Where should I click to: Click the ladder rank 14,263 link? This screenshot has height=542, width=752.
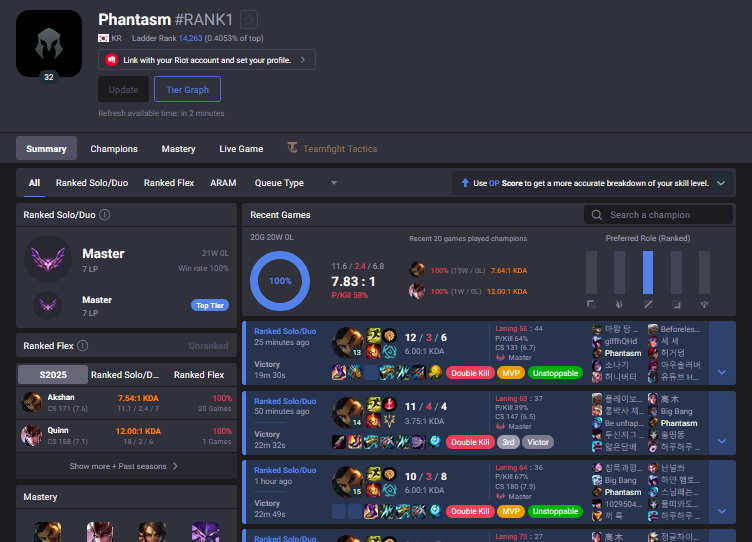pos(190,38)
